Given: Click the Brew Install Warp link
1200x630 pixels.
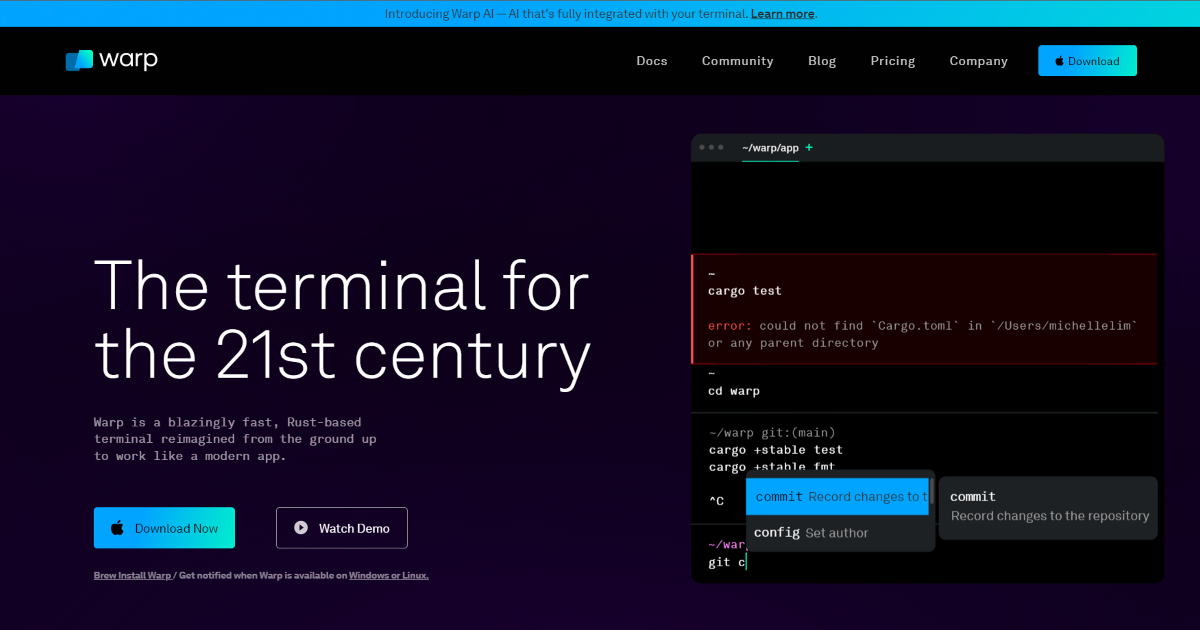Looking at the screenshot, I should [x=132, y=576].
